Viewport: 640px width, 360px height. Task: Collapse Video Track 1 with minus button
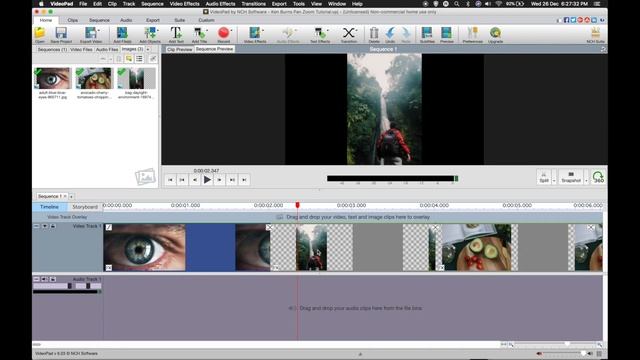(36, 226)
